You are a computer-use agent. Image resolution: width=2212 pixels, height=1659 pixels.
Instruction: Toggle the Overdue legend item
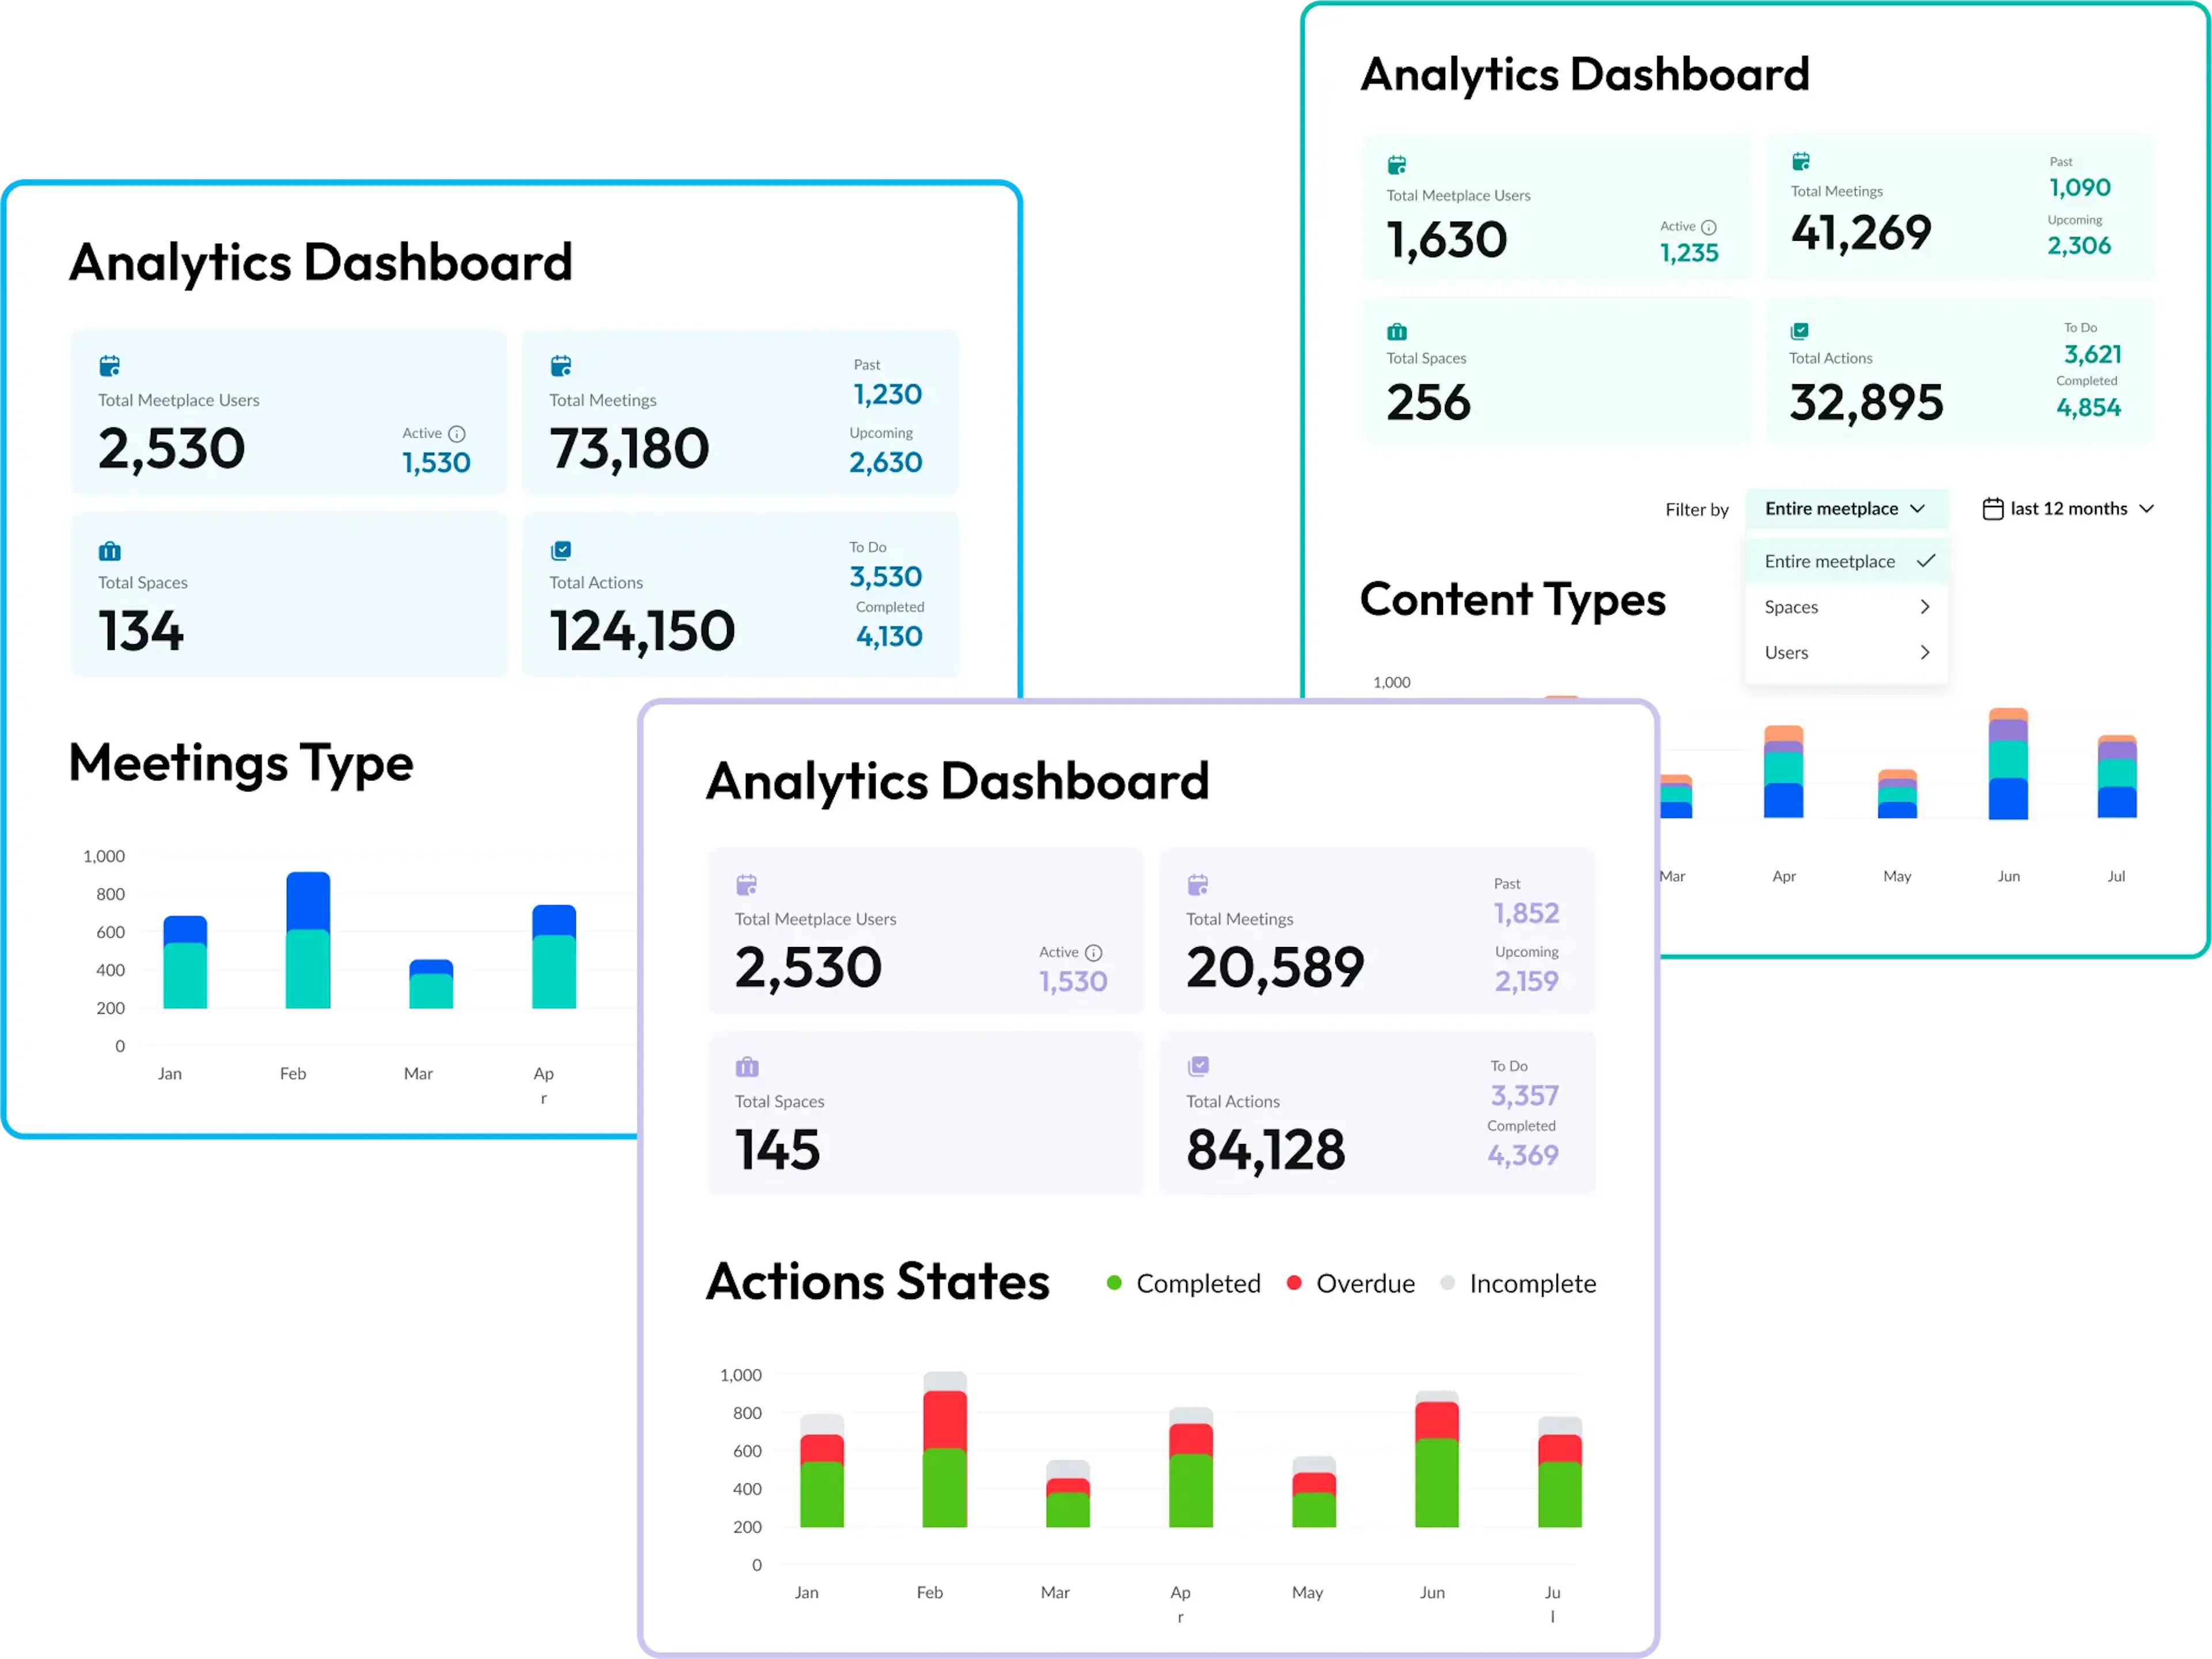click(x=1351, y=1283)
